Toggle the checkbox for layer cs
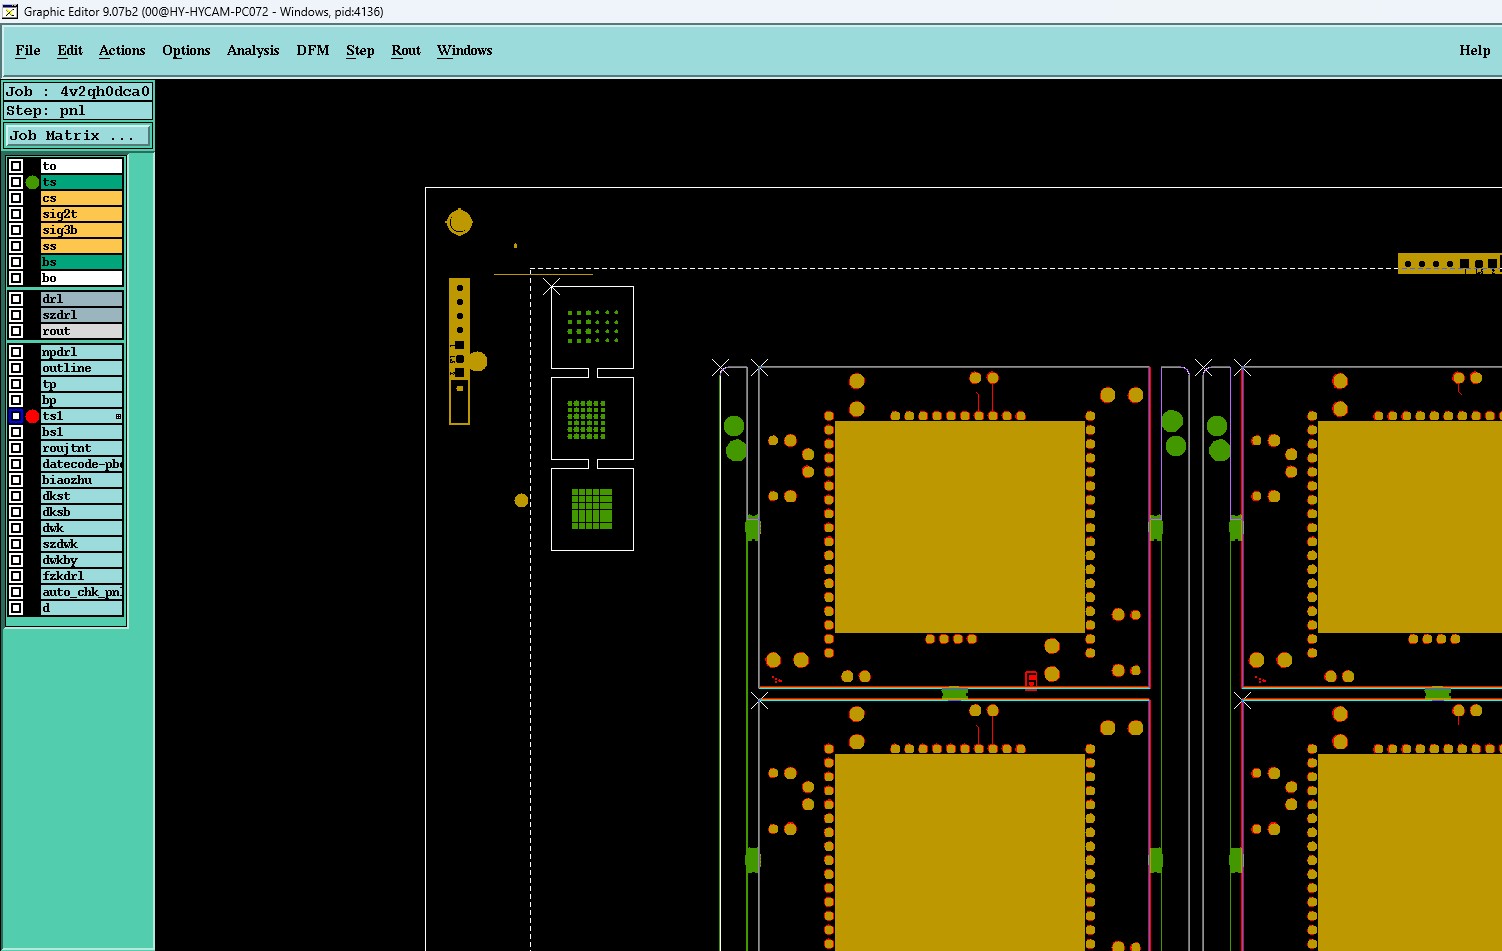 point(16,198)
